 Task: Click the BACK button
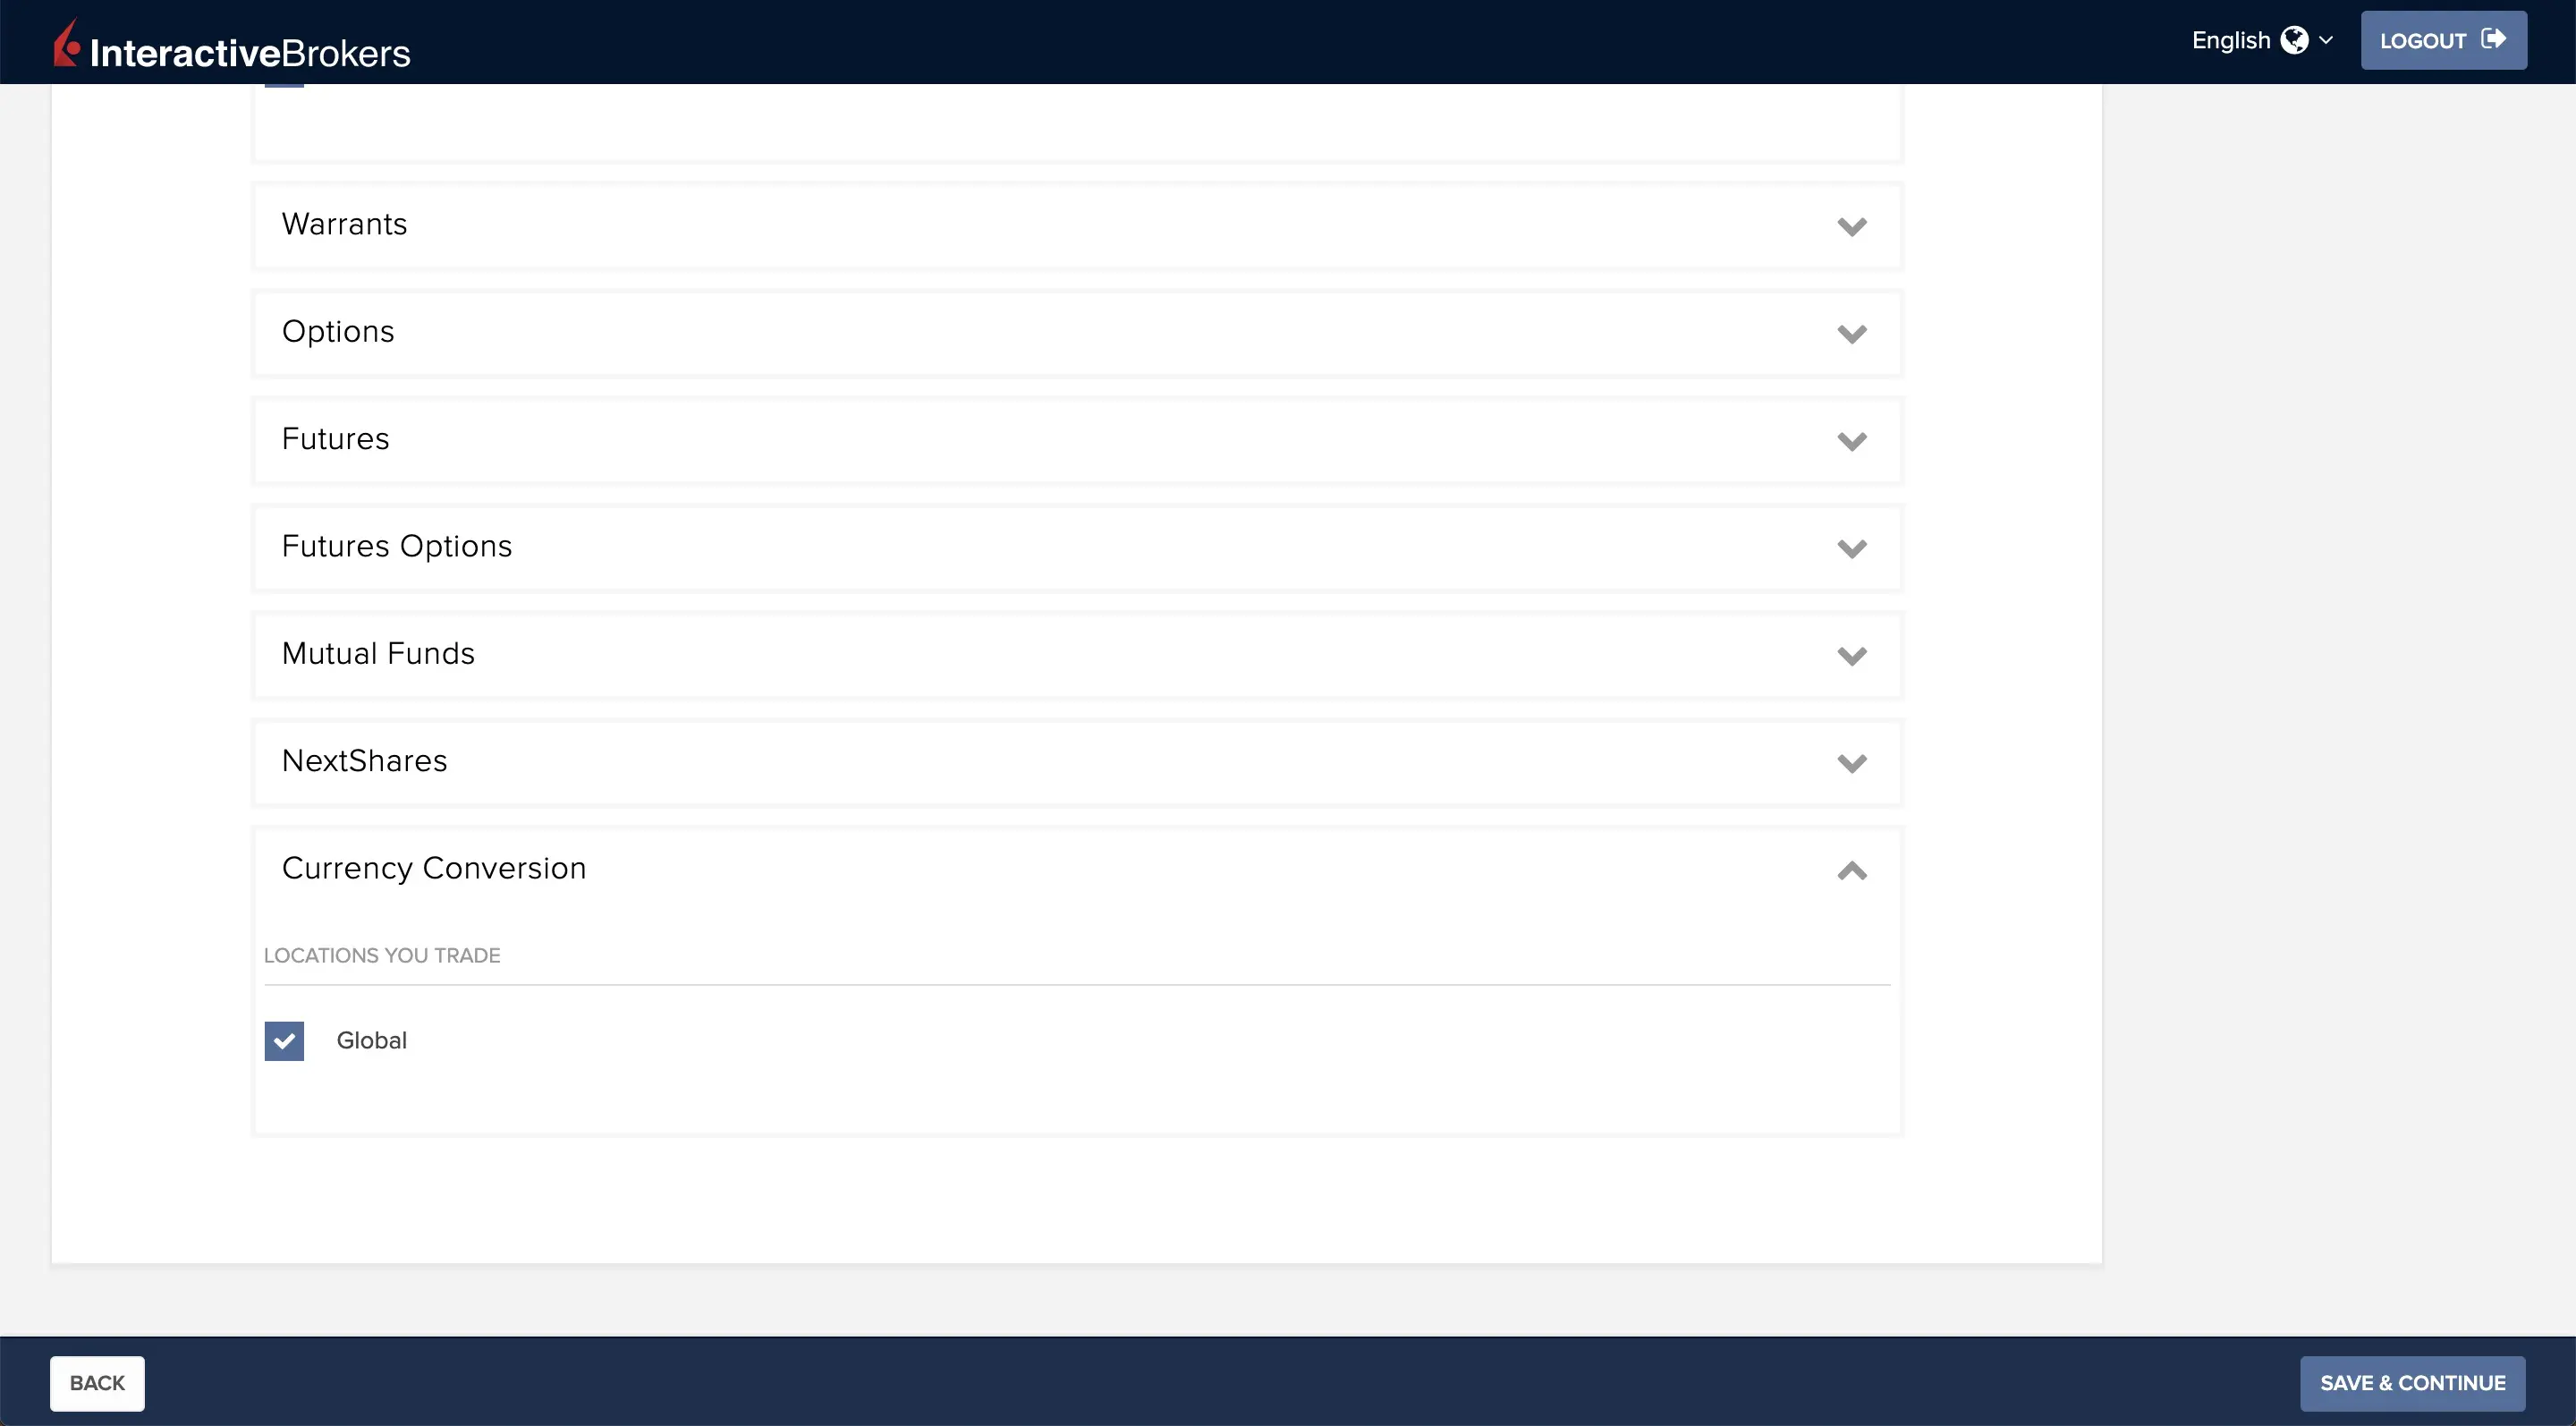click(x=97, y=1383)
